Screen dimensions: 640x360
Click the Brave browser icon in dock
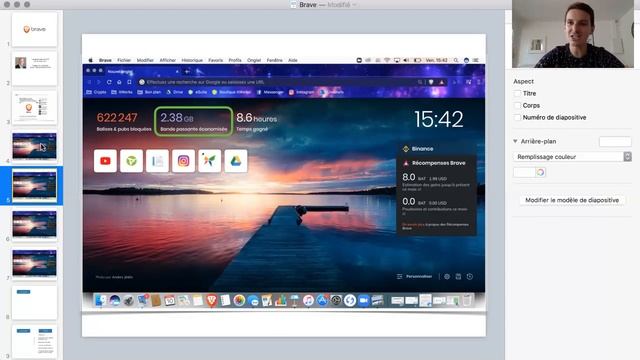(x=211, y=301)
